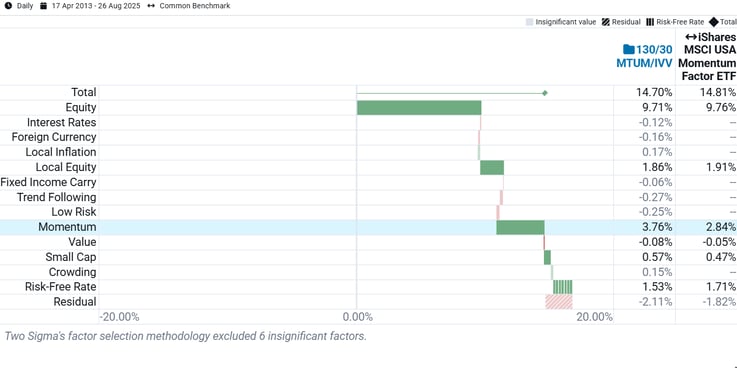
Task: Click the Total diamond legend icon
Action: point(713,22)
